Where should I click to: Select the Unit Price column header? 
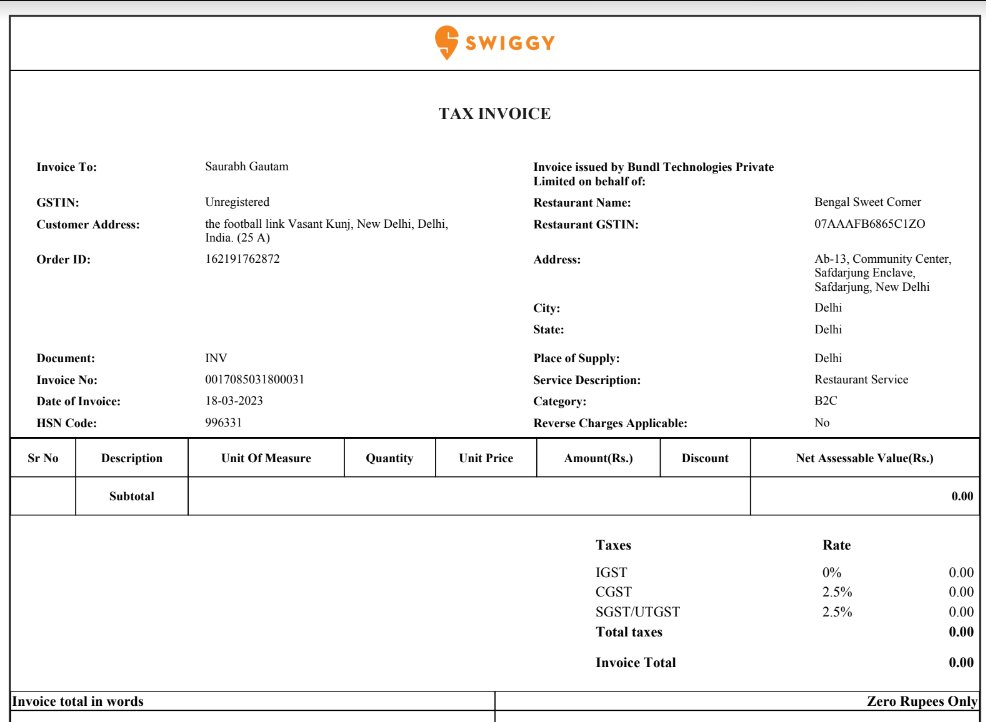(485, 458)
